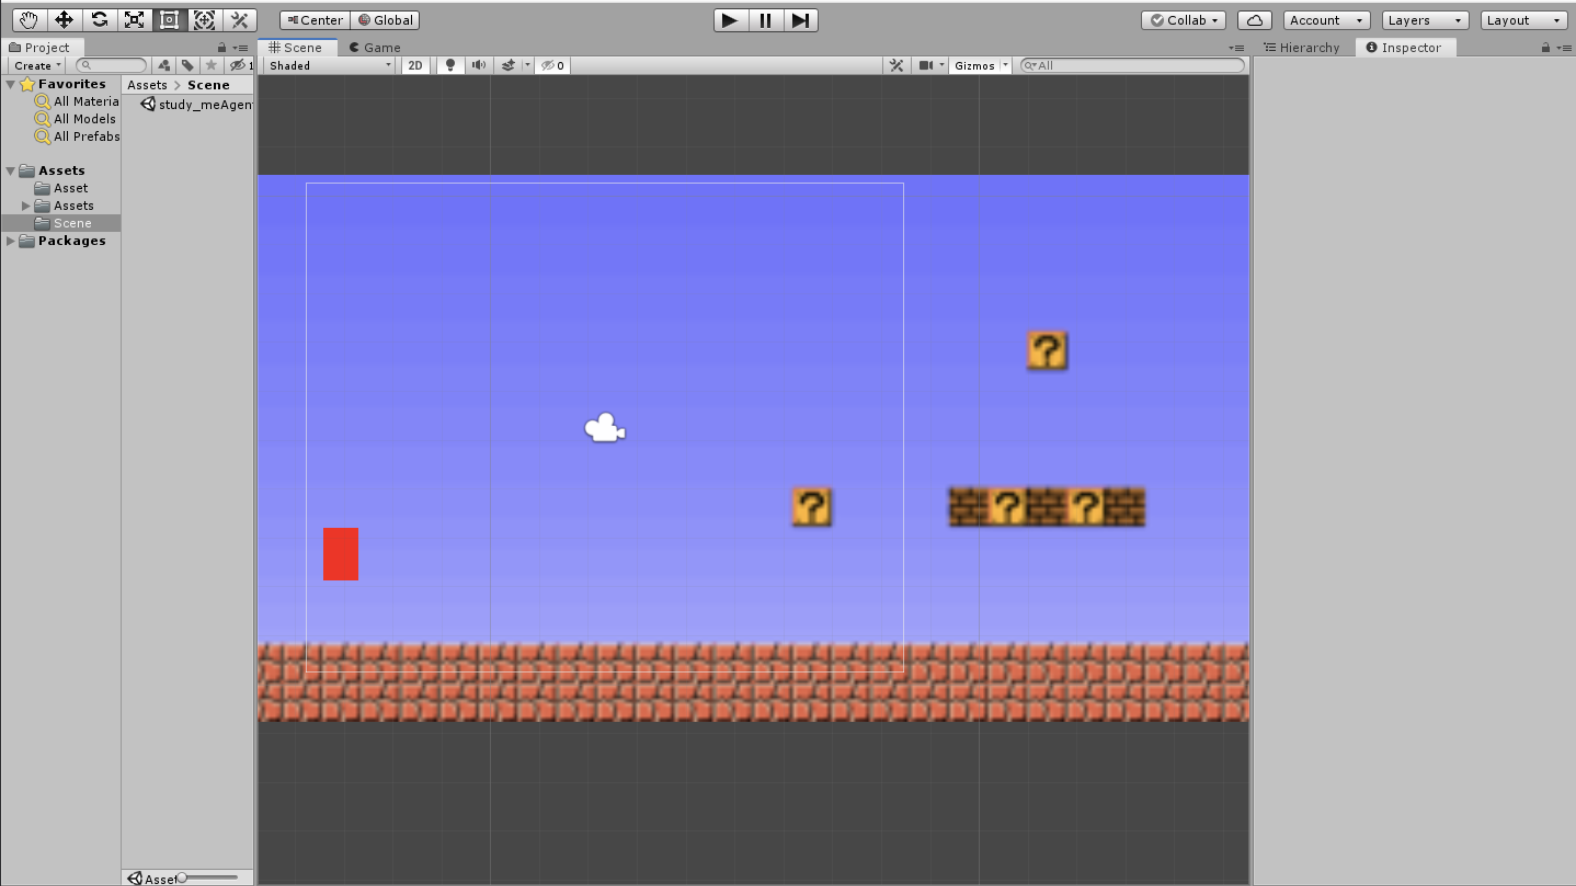
Task: Open Project panel options menu
Action: coord(240,47)
